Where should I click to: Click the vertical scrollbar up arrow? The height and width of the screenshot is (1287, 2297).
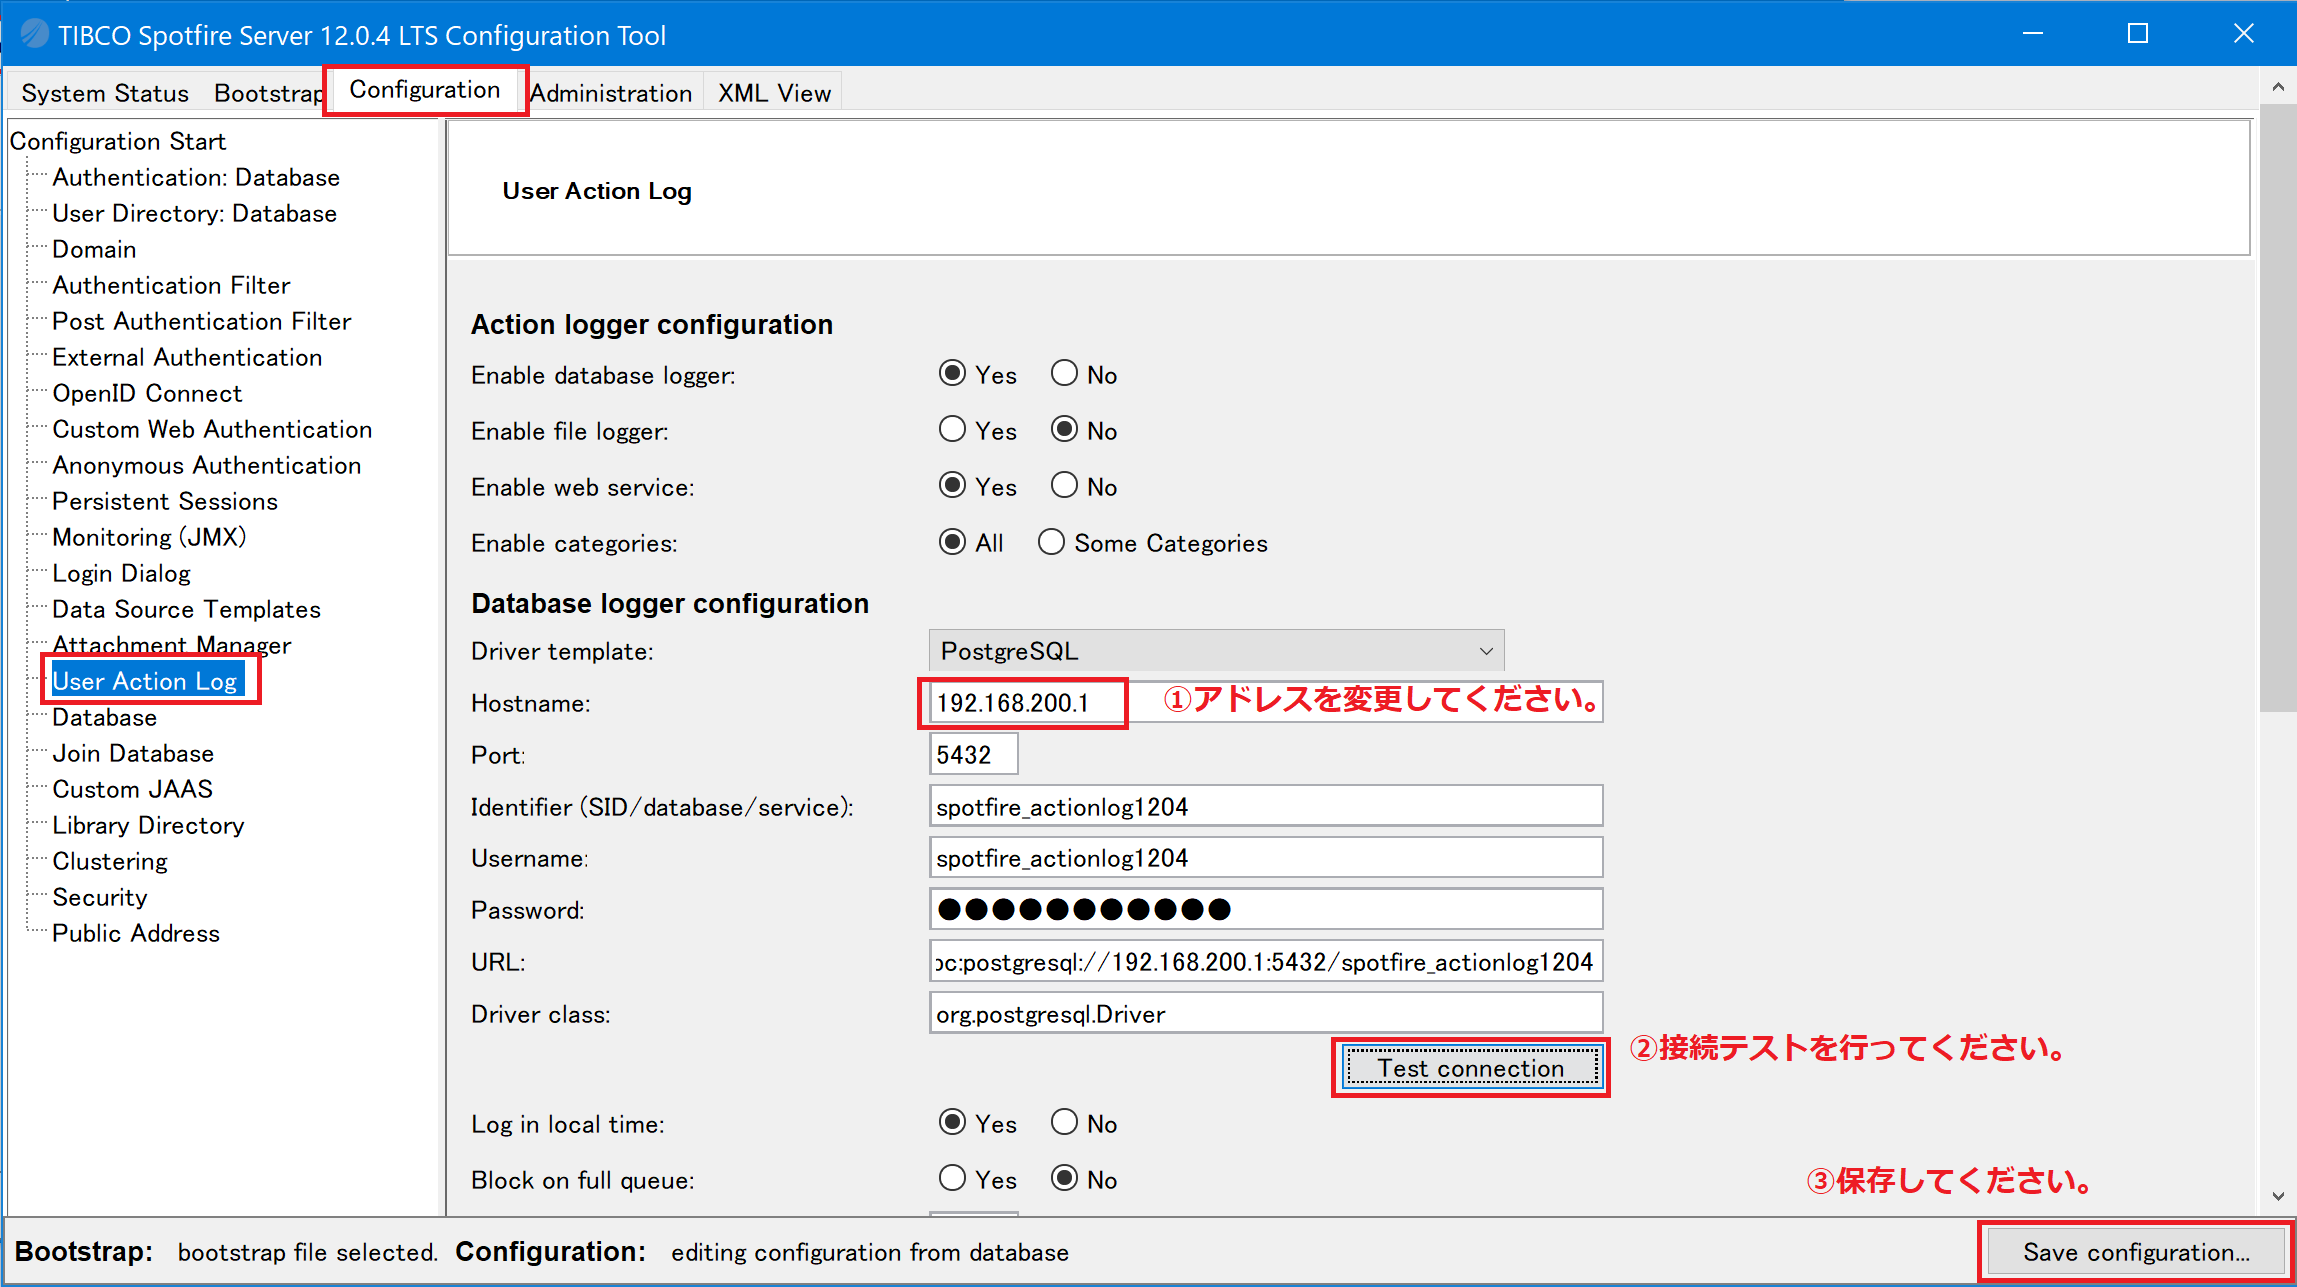tap(2278, 86)
